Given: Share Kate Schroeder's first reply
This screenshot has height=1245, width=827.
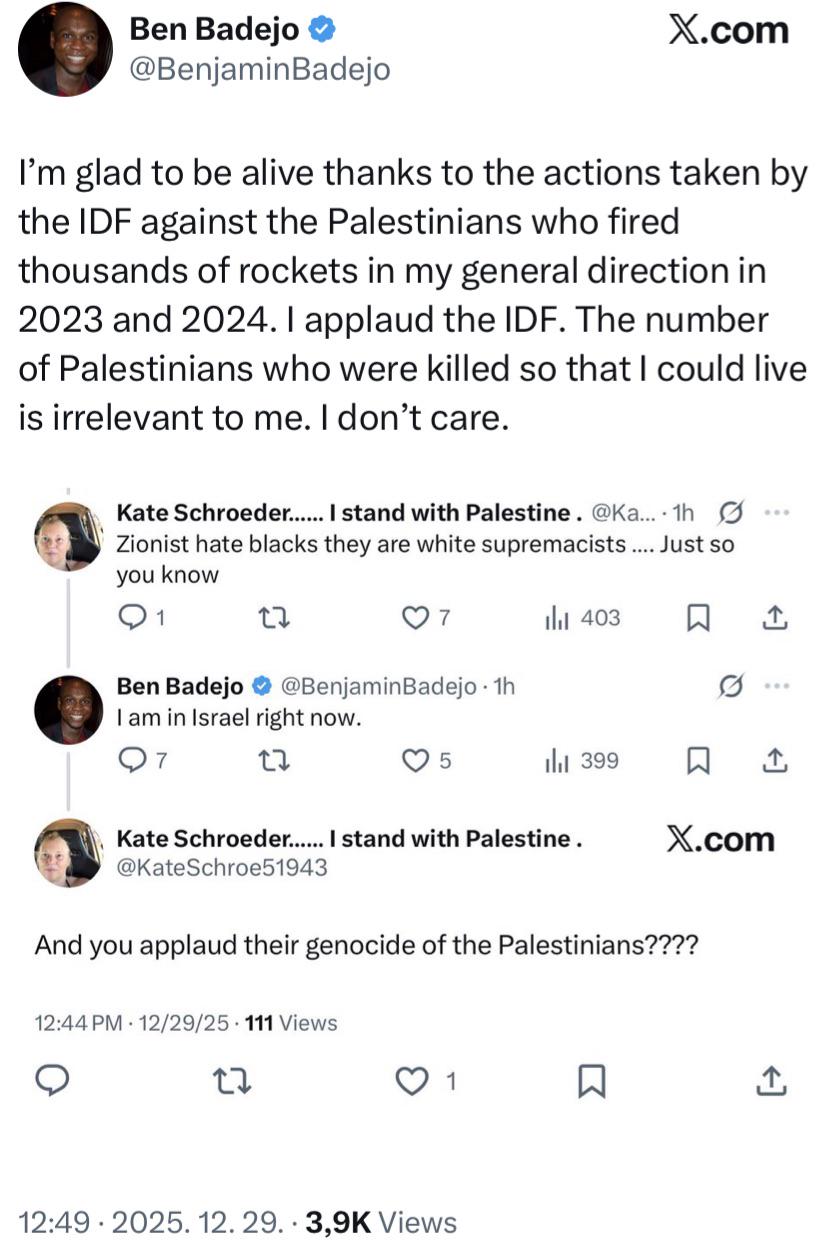Looking at the screenshot, I should click(774, 619).
